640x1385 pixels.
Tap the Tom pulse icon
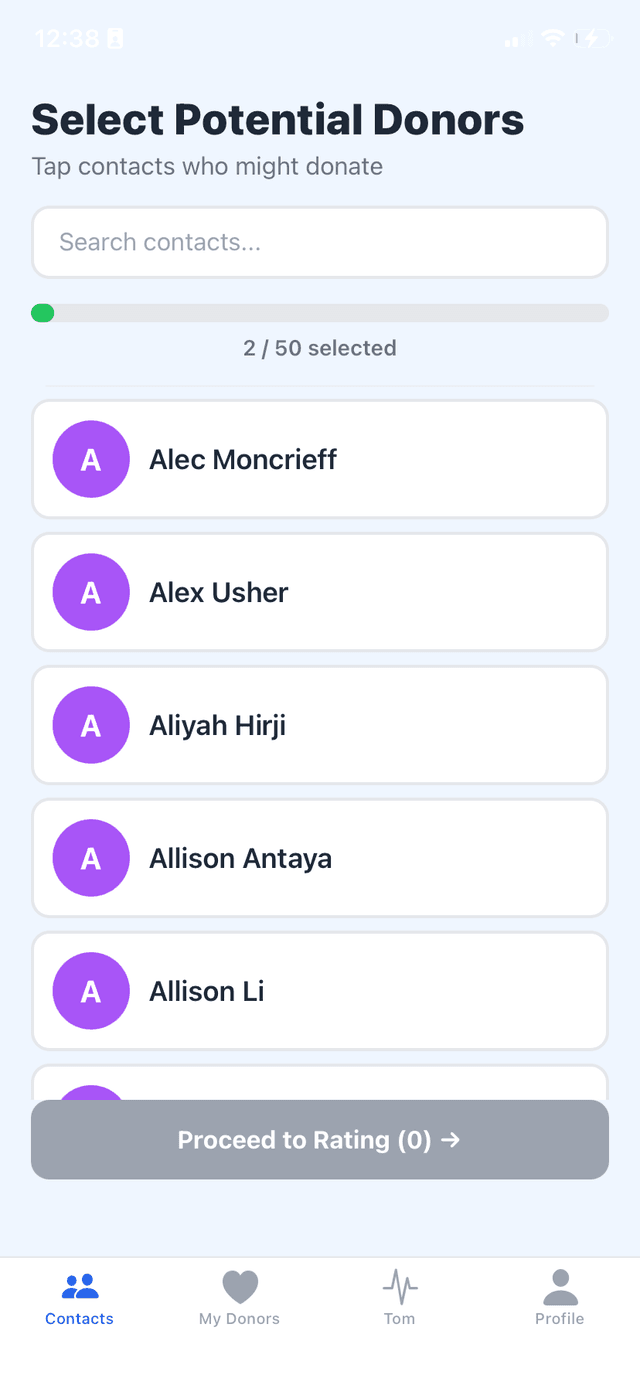(x=400, y=1286)
